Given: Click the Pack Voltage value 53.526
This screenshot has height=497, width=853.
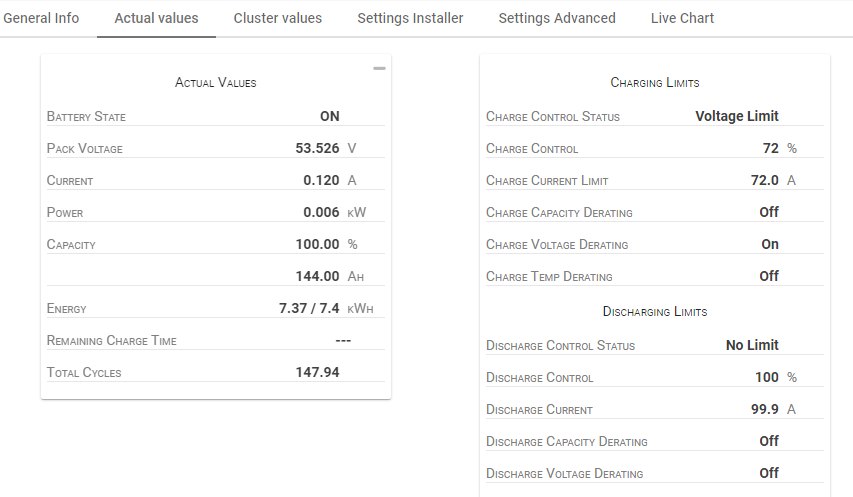Looking at the screenshot, I should [x=311, y=149].
